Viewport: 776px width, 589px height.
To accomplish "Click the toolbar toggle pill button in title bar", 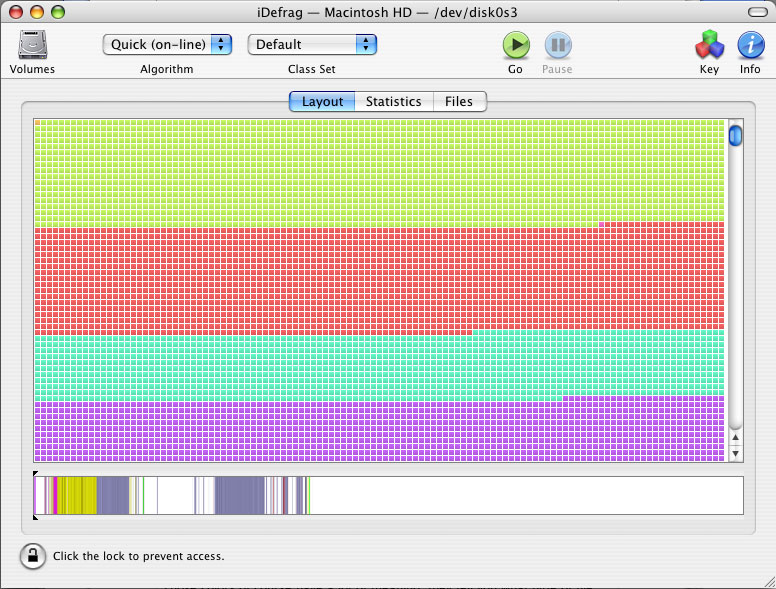I will tap(757, 12).
